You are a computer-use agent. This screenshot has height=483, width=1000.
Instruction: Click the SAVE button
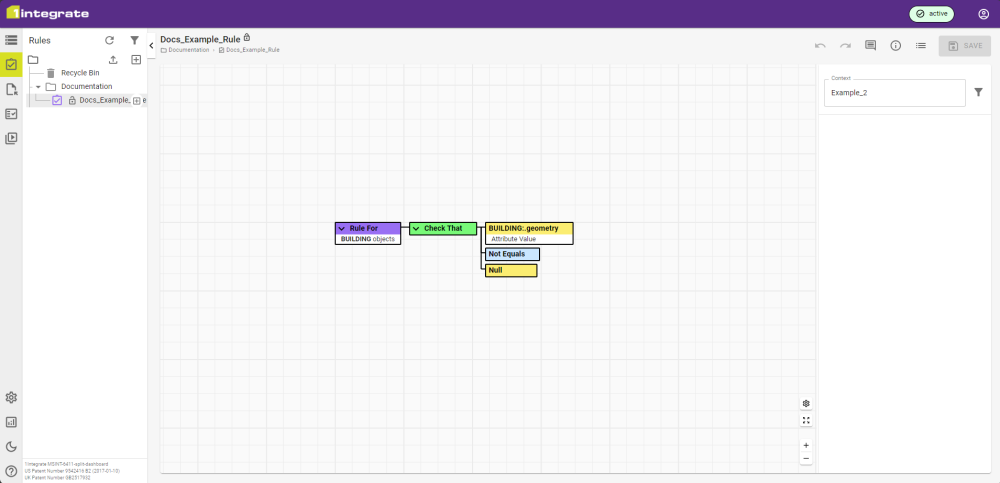964,45
